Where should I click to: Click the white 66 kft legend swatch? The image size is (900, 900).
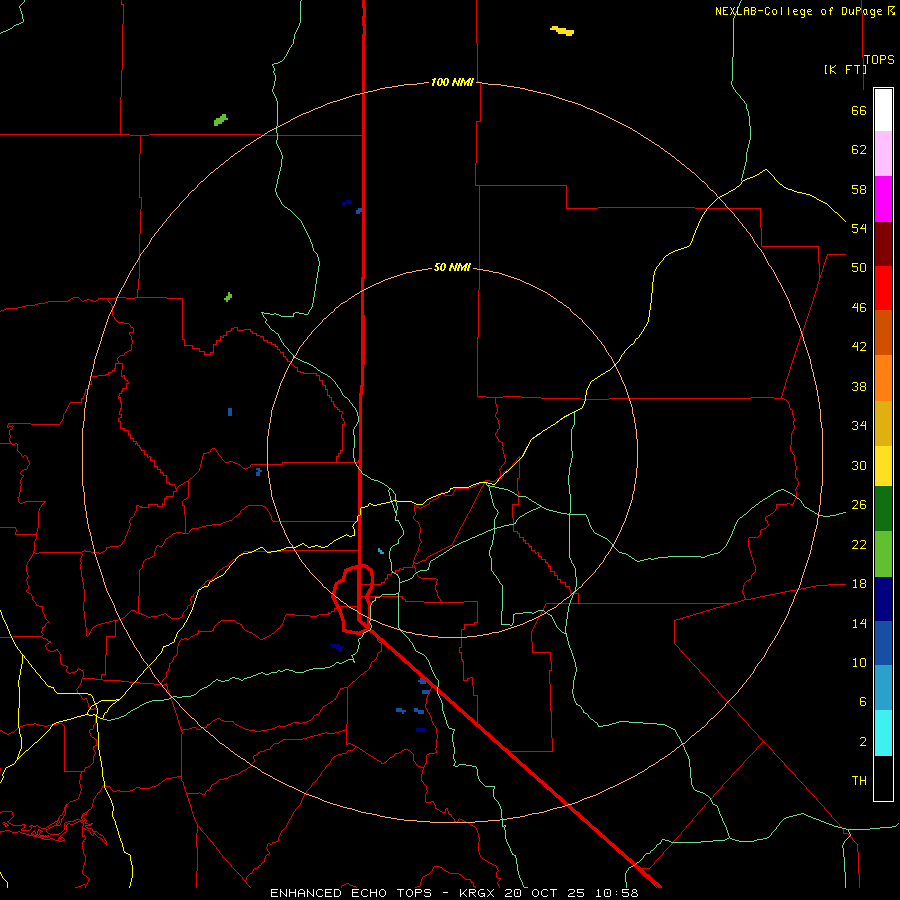(883, 110)
